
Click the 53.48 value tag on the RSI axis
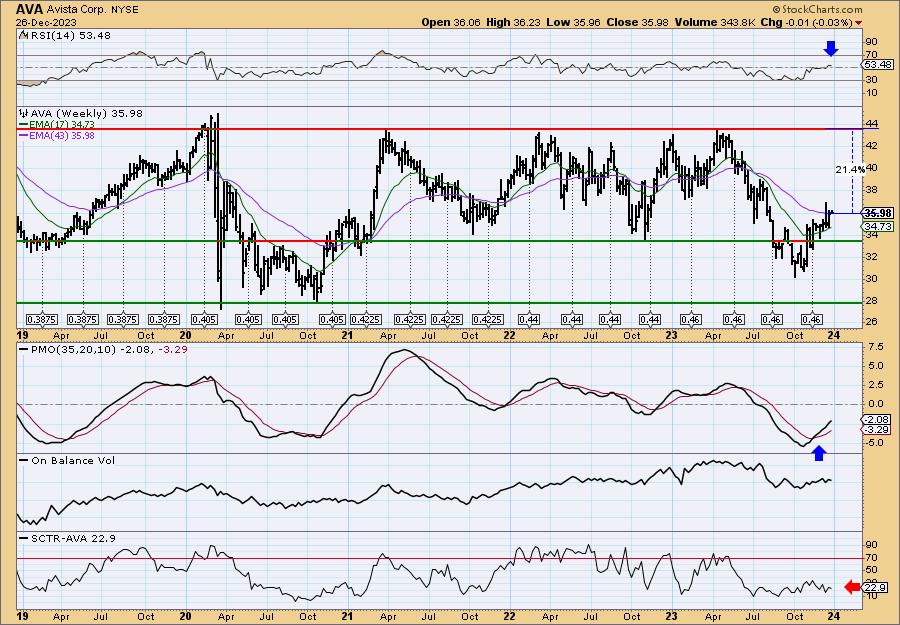[x=878, y=65]
